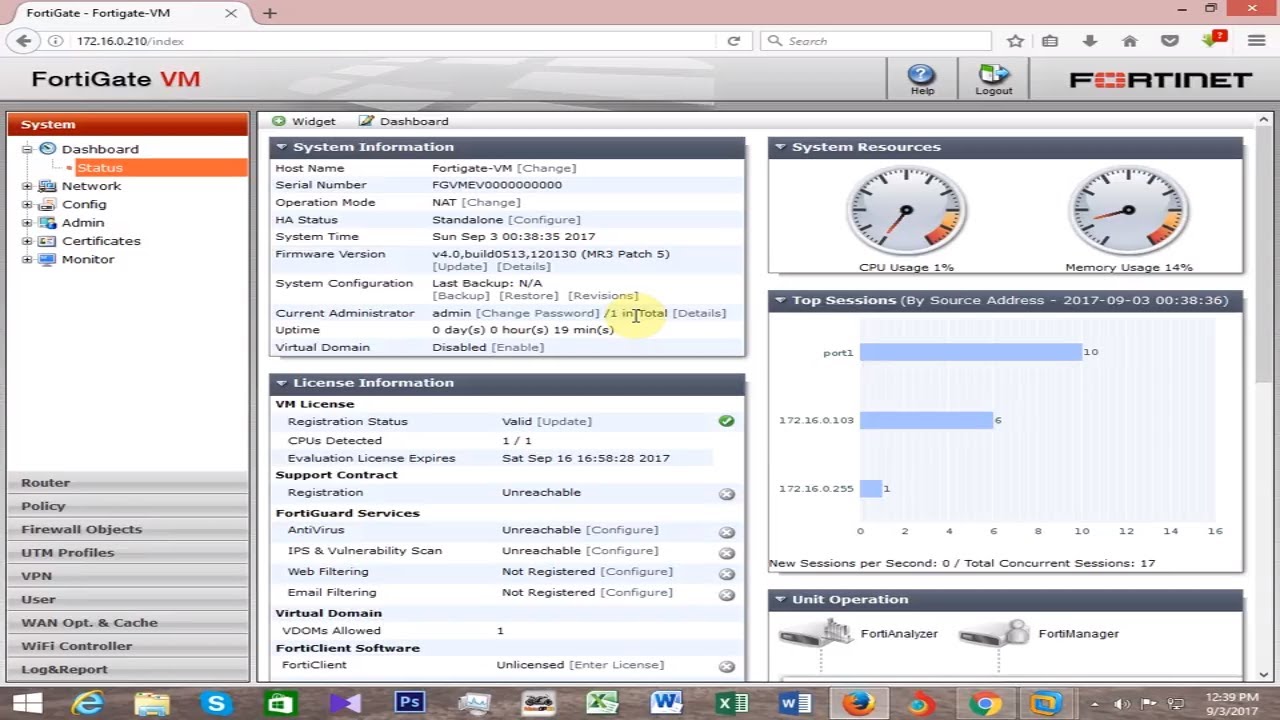Screen dimensions: 1280x720
Task: Open the Firefox downloads arrow icon
Action: coord(1090,41)
